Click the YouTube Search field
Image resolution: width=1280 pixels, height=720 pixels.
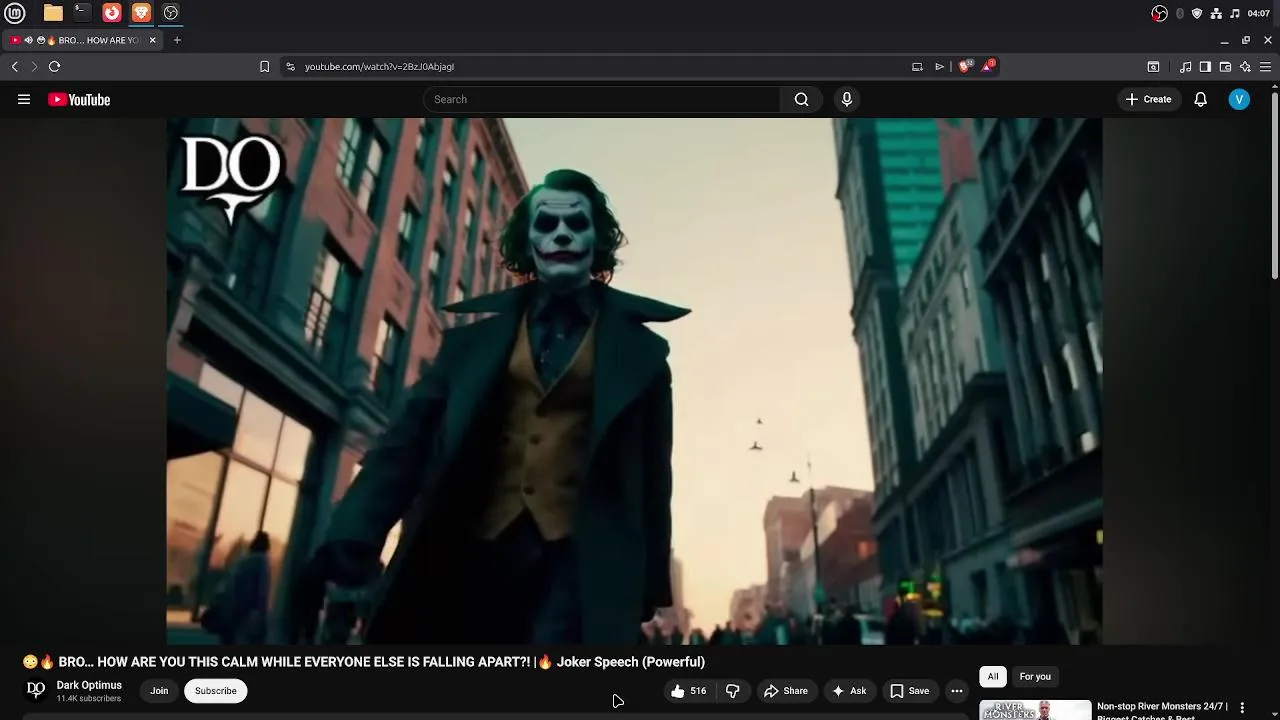pos(602,99)
